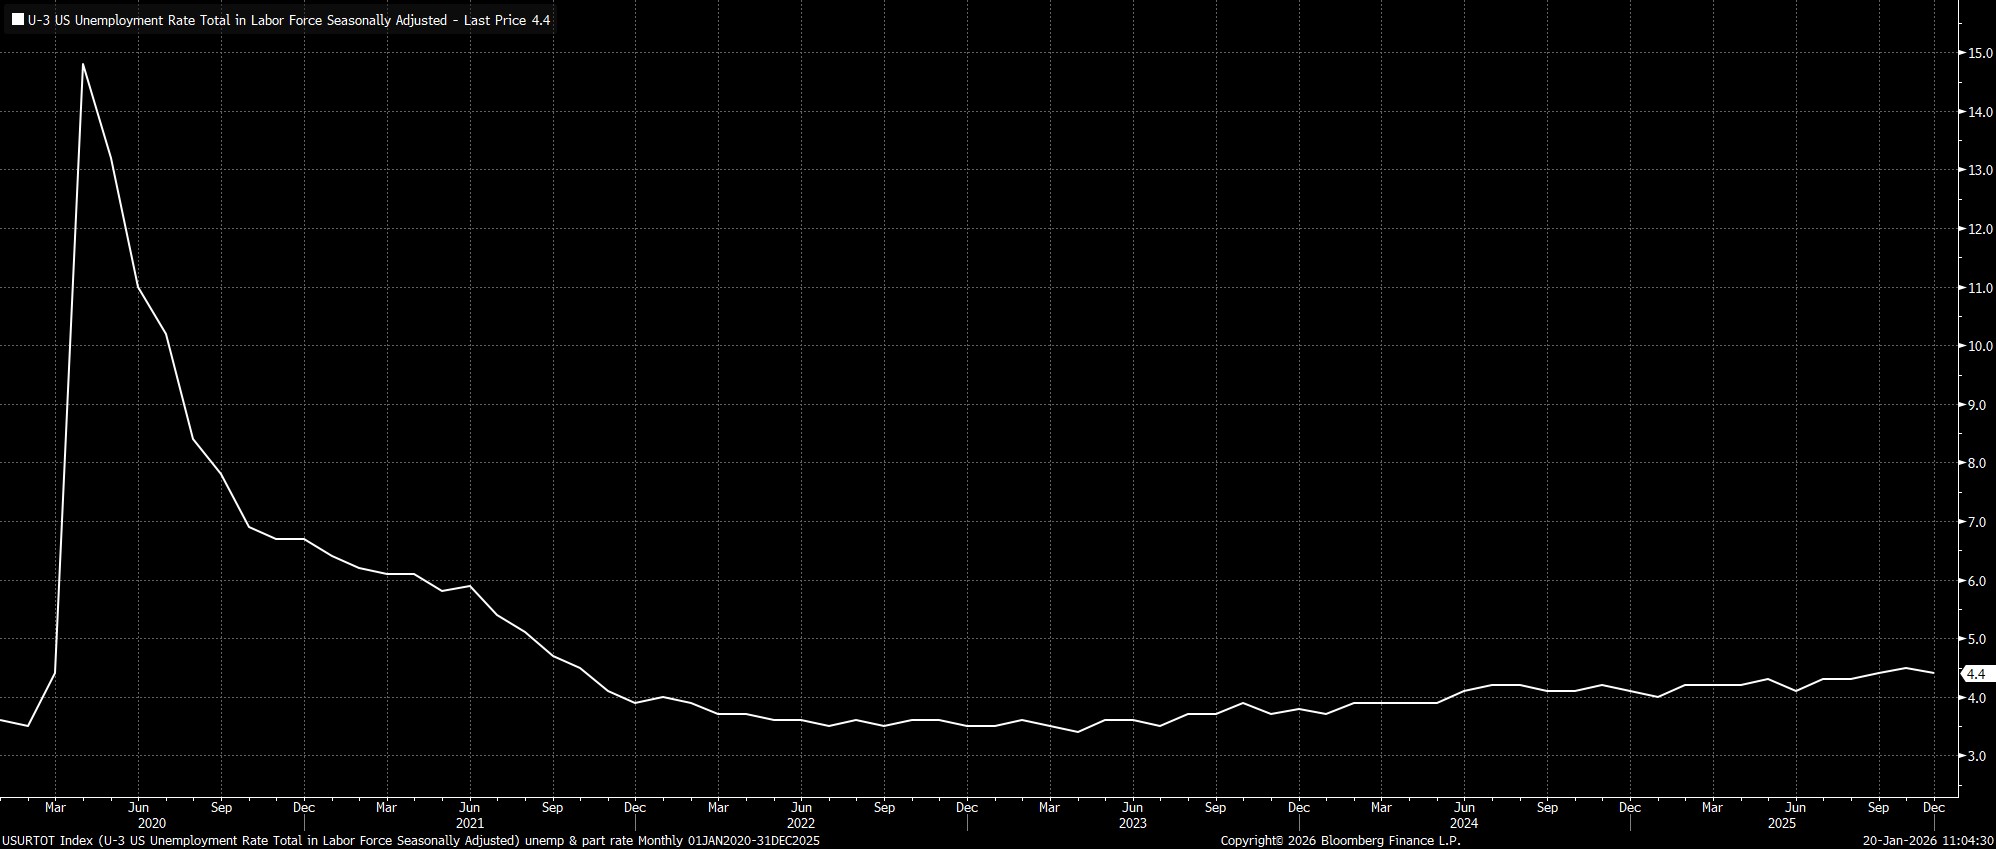
Task: Select the U-3 US Unemployment Rate legend label
Action: click(288, 20)
